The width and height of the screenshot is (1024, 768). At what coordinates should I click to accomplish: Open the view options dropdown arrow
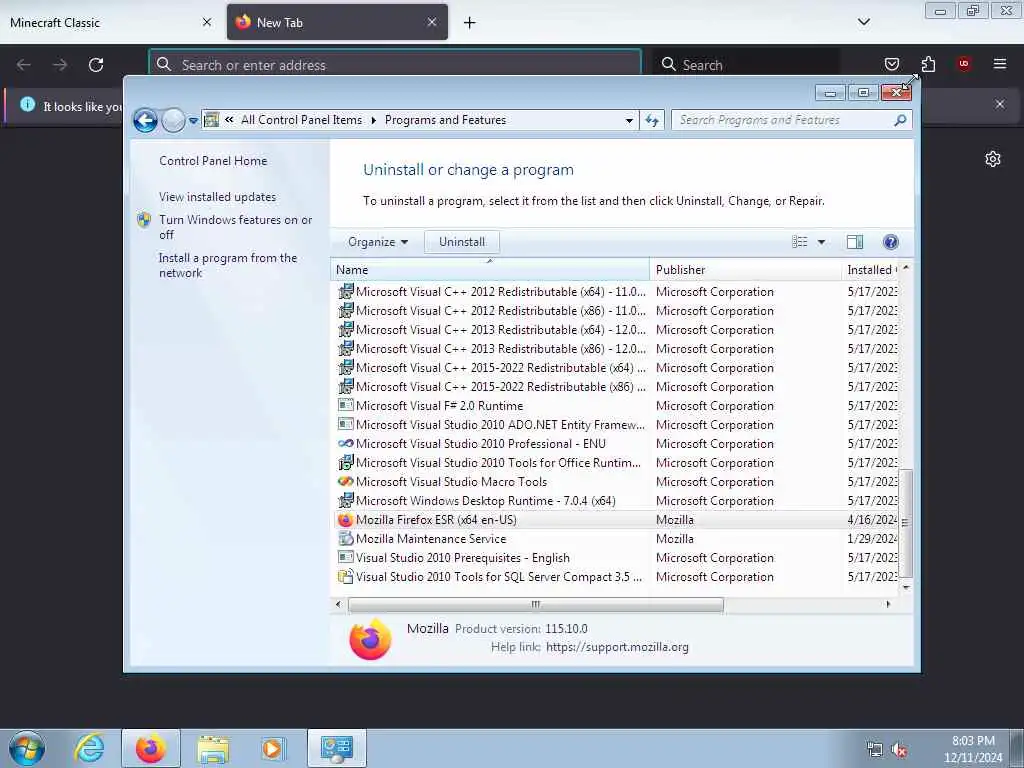(x=822, y=242)
